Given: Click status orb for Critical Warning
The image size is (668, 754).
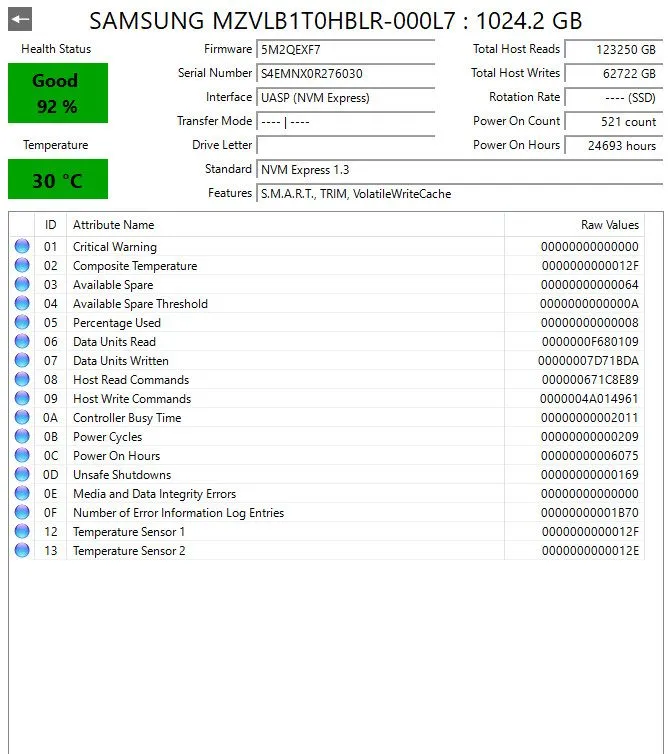Looking at the screenshot, I should (22, 246).
